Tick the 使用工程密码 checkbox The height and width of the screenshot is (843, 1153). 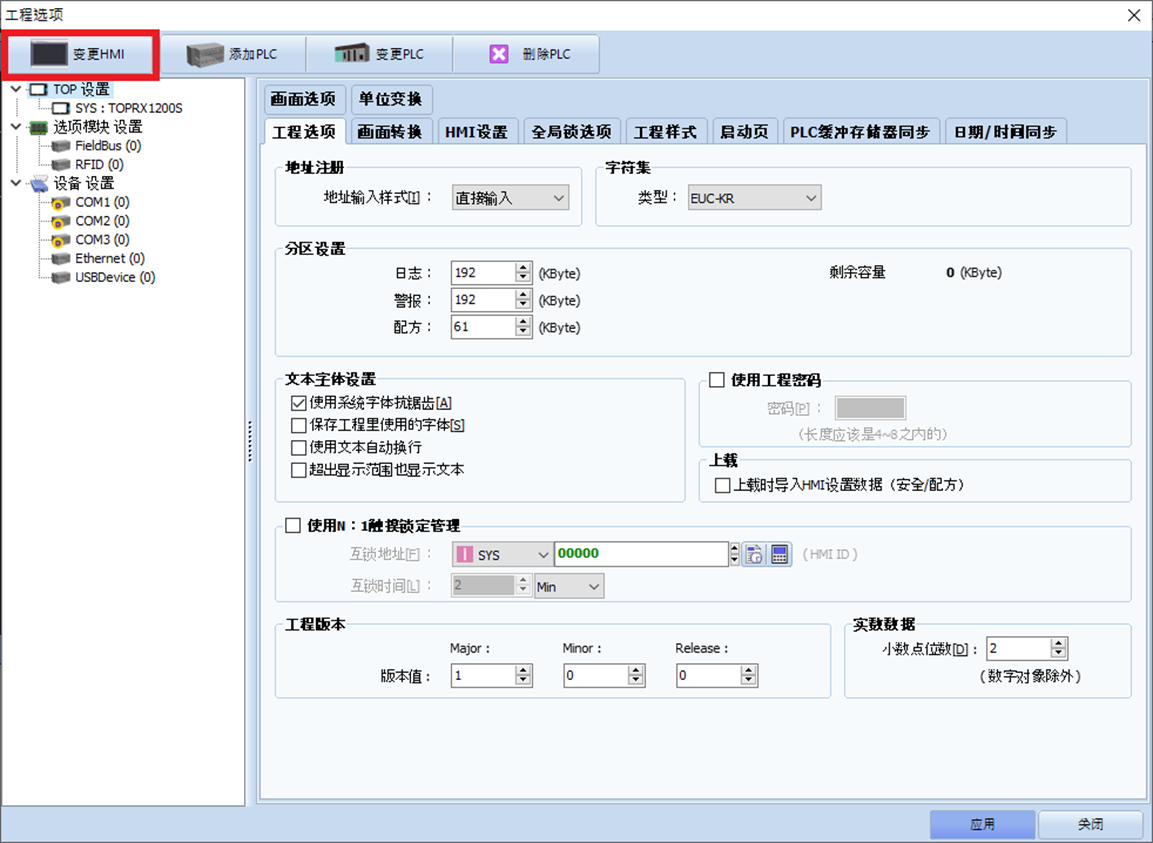click(x=717, y=380)
